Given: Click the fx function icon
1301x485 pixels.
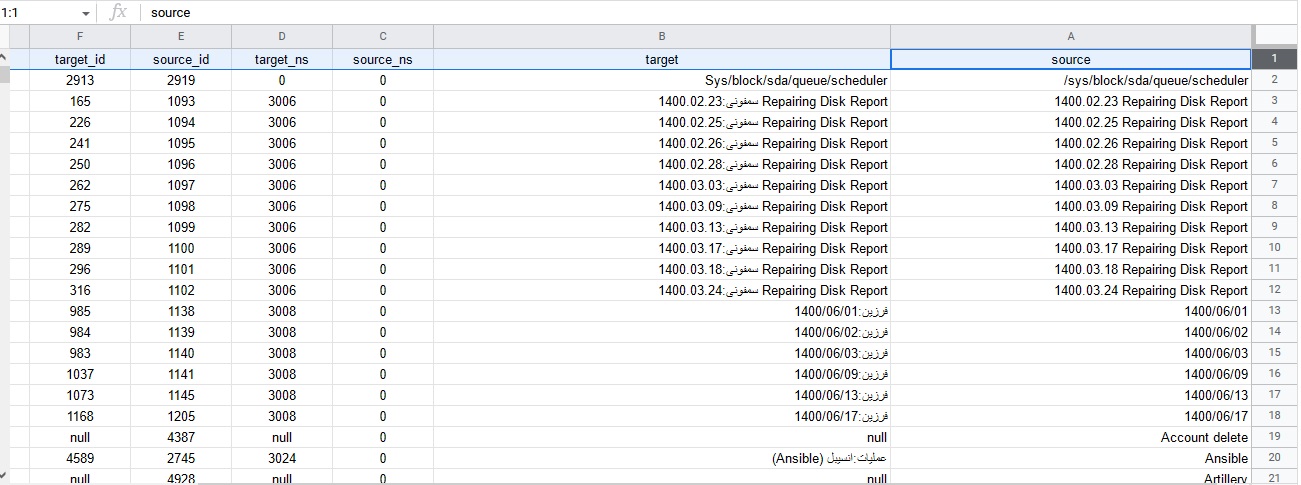Looking at the screenshot, I should 118,12.
